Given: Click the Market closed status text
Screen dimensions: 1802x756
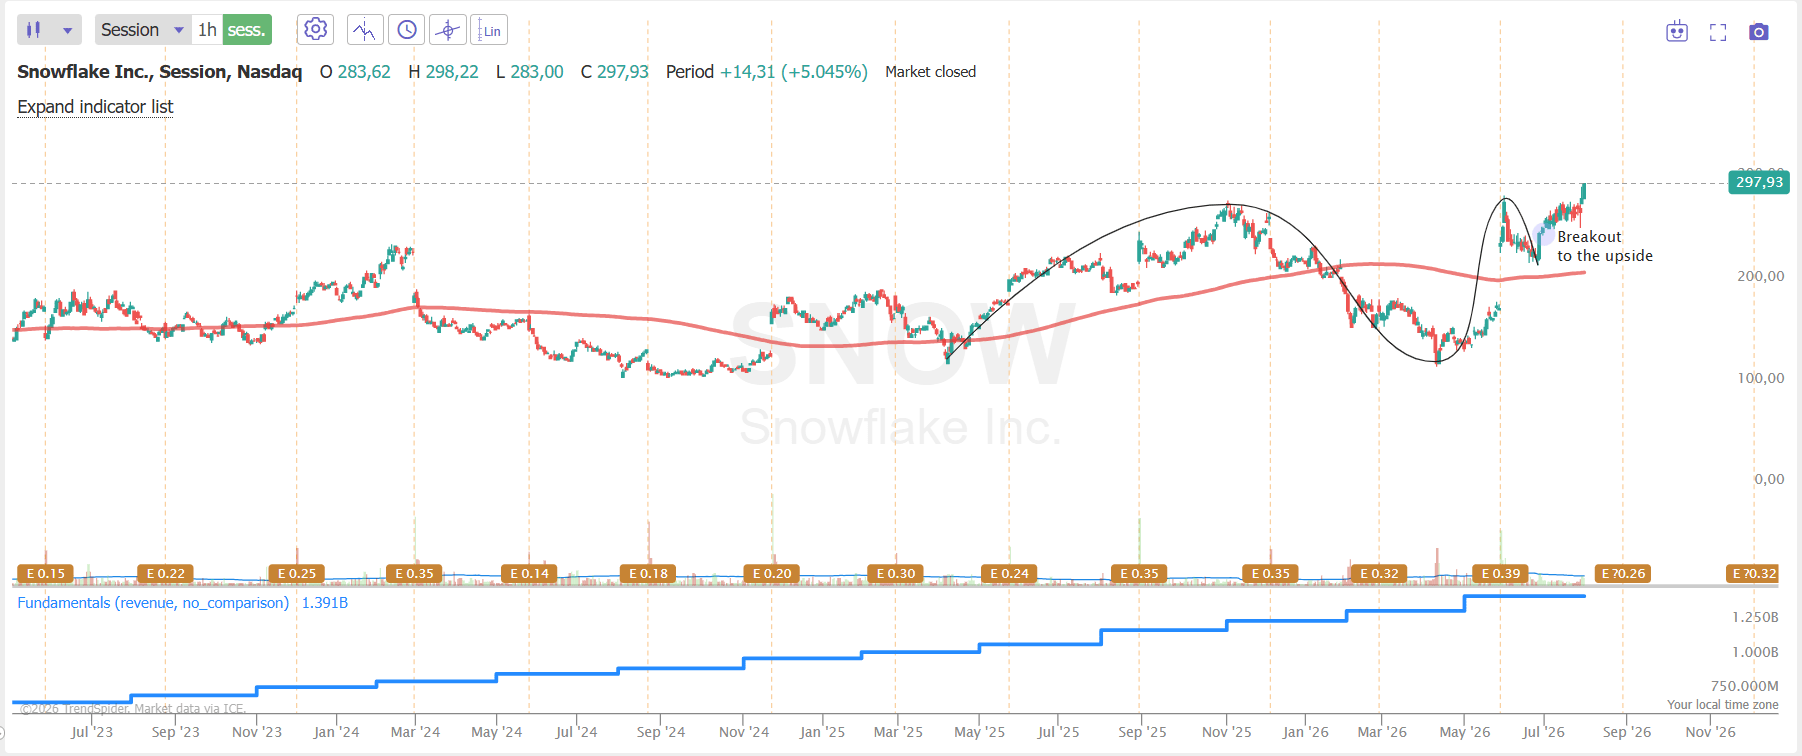Looking at the screenshot, I should click(x=930, y=72).
